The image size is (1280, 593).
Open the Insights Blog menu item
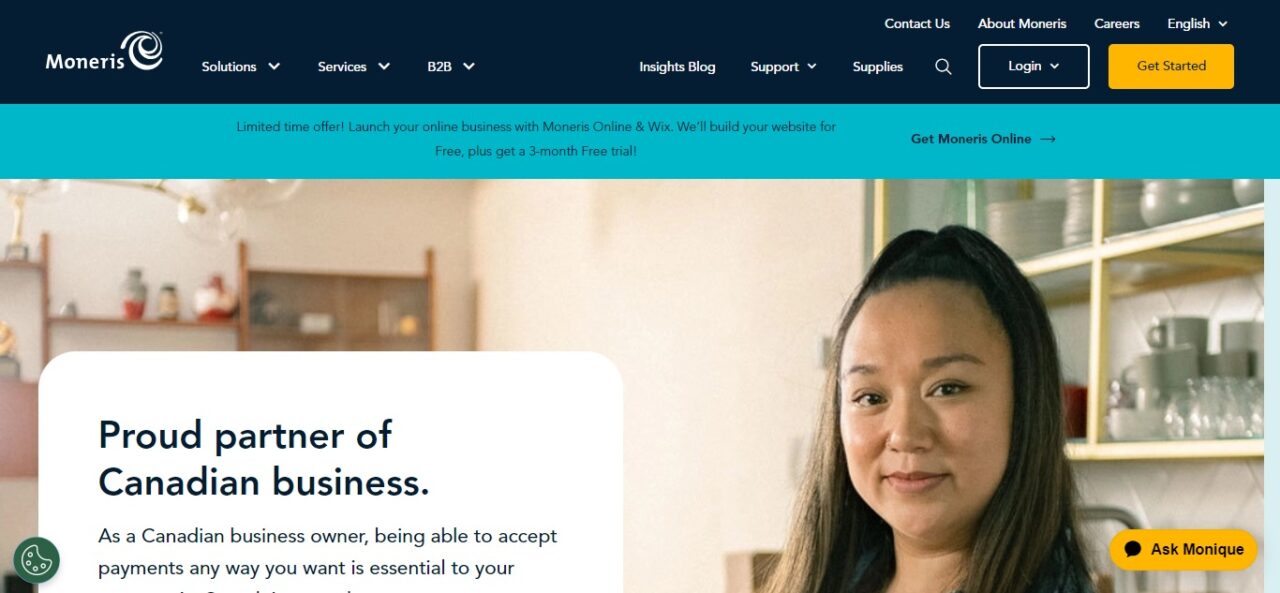[x=677, y=67]
